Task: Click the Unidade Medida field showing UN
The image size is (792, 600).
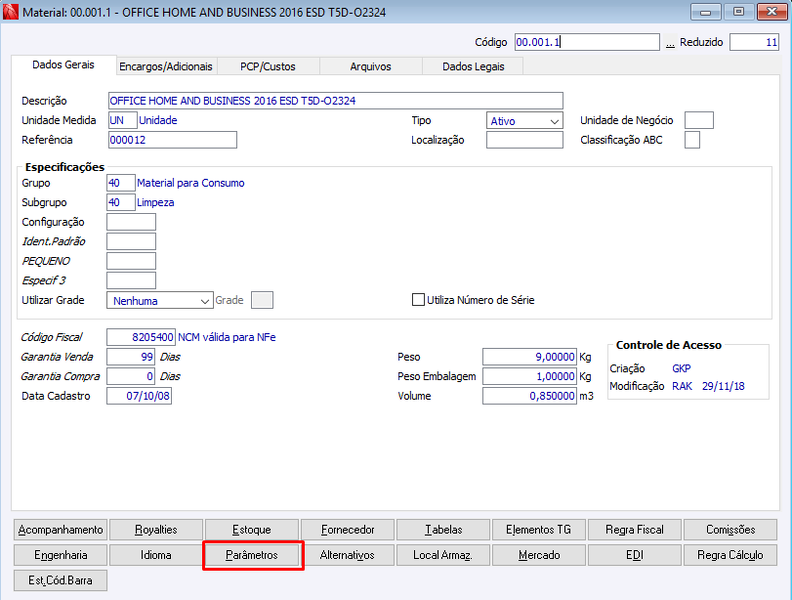Action: [x=122, y=121]
